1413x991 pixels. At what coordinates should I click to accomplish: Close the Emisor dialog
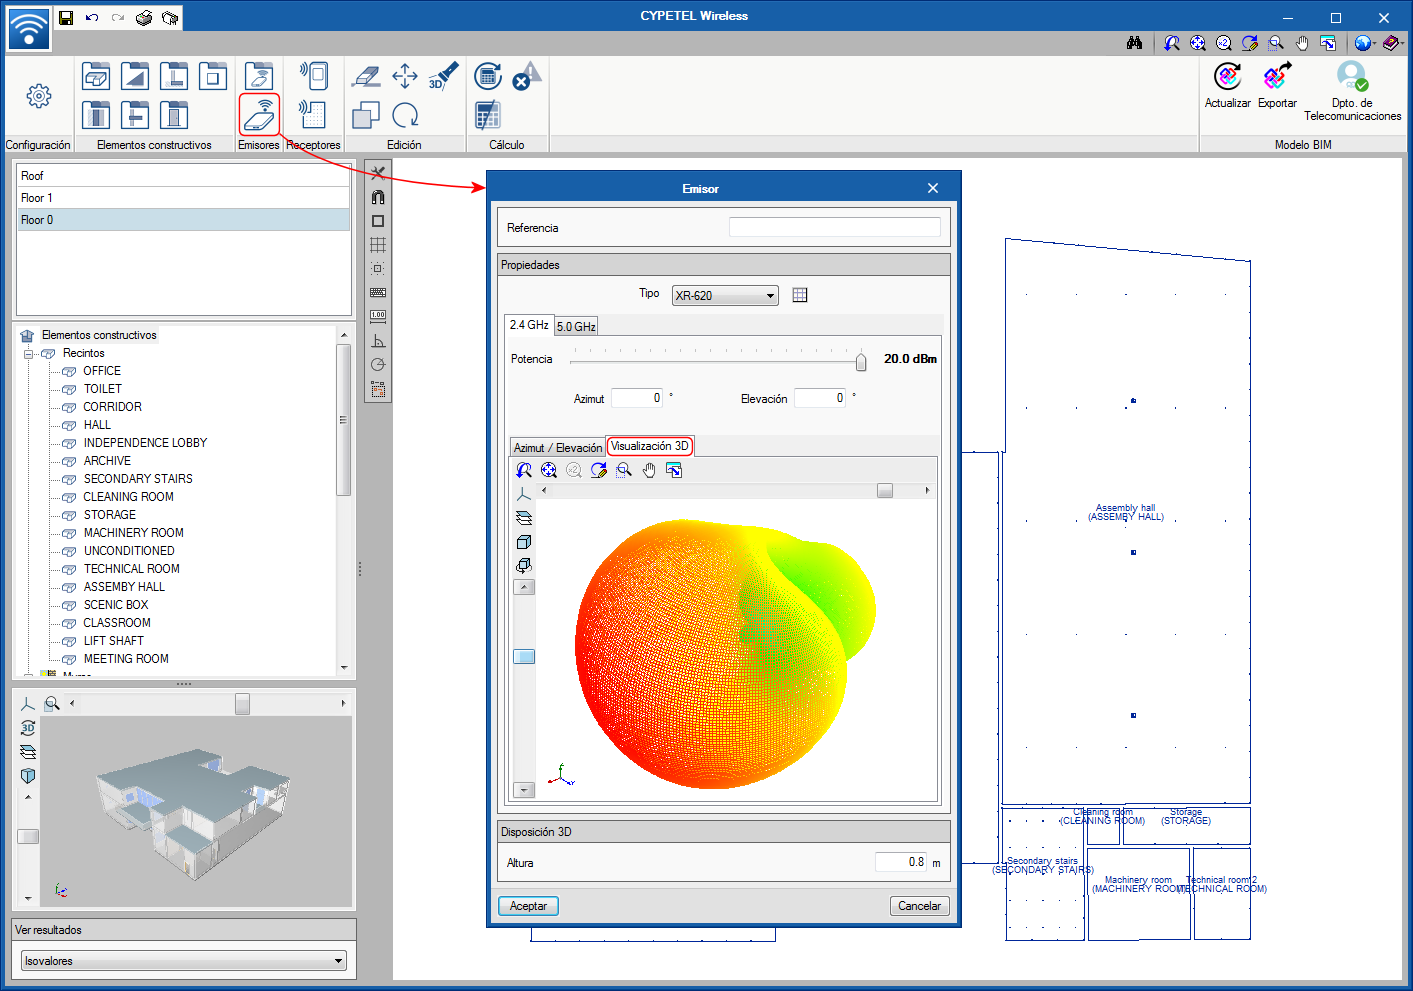tap(932, 188)
